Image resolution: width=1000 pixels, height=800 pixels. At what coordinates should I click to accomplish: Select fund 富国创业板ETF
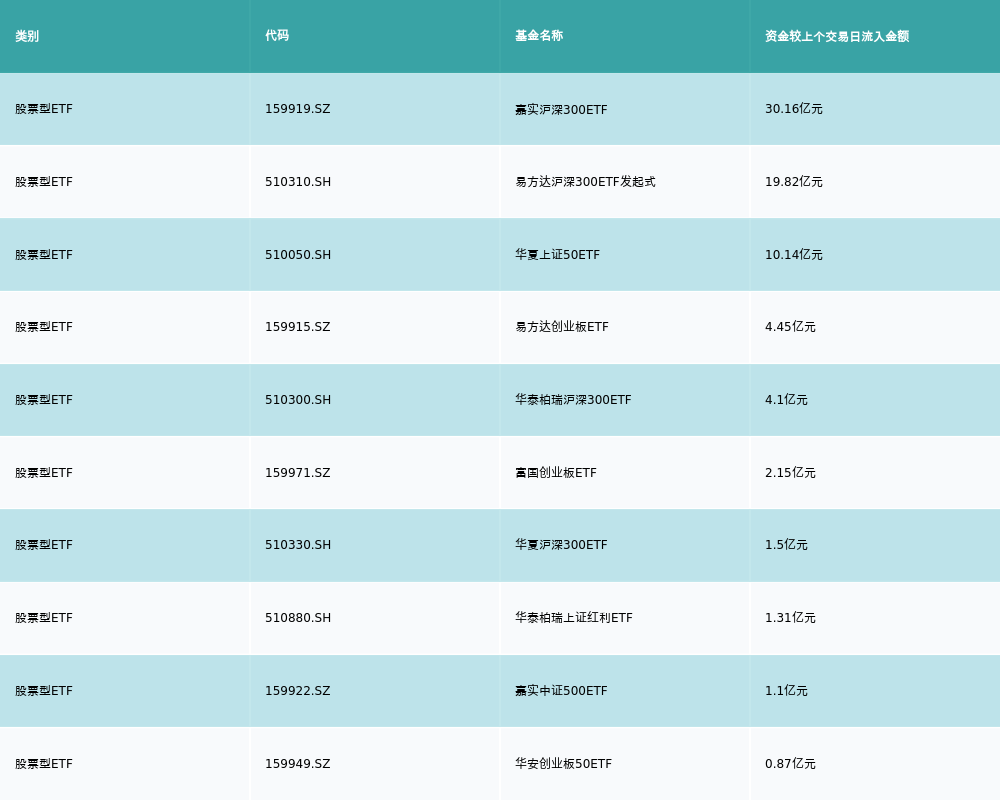556,473
